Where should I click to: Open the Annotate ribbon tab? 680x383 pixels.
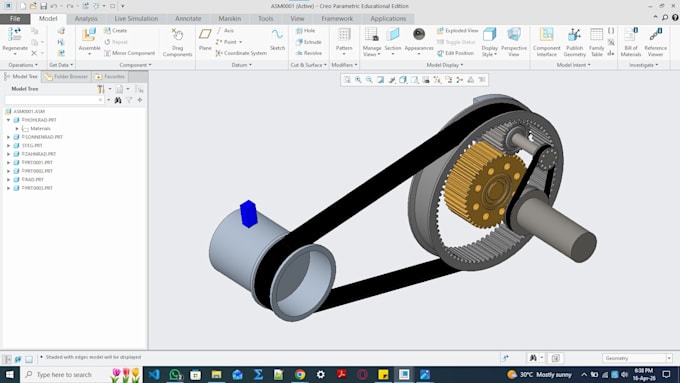188,19
